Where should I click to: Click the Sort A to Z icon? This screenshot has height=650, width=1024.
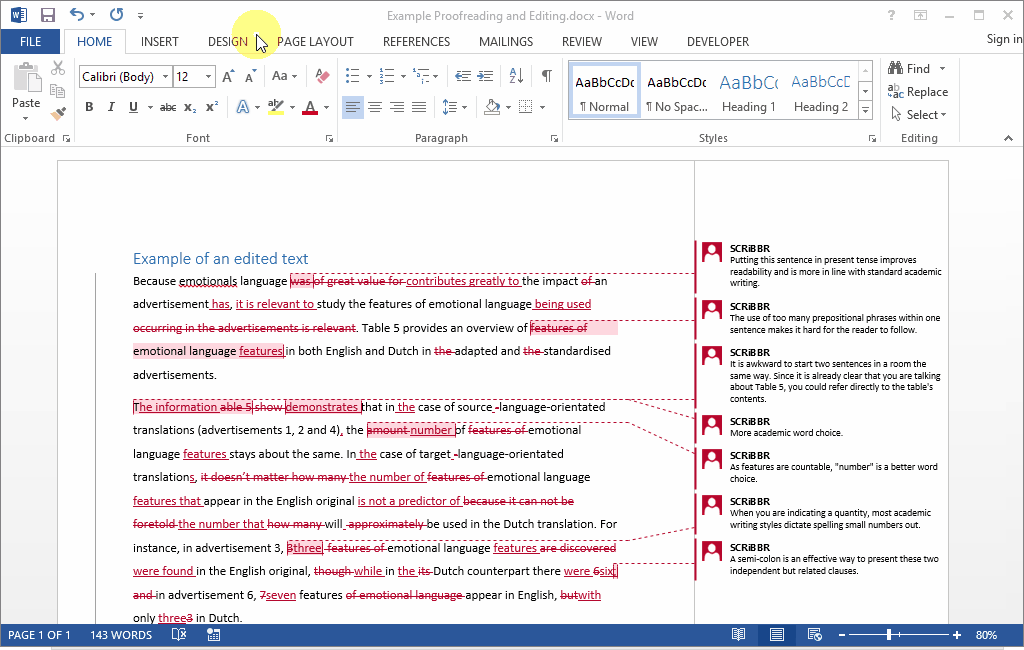(516, 76)
